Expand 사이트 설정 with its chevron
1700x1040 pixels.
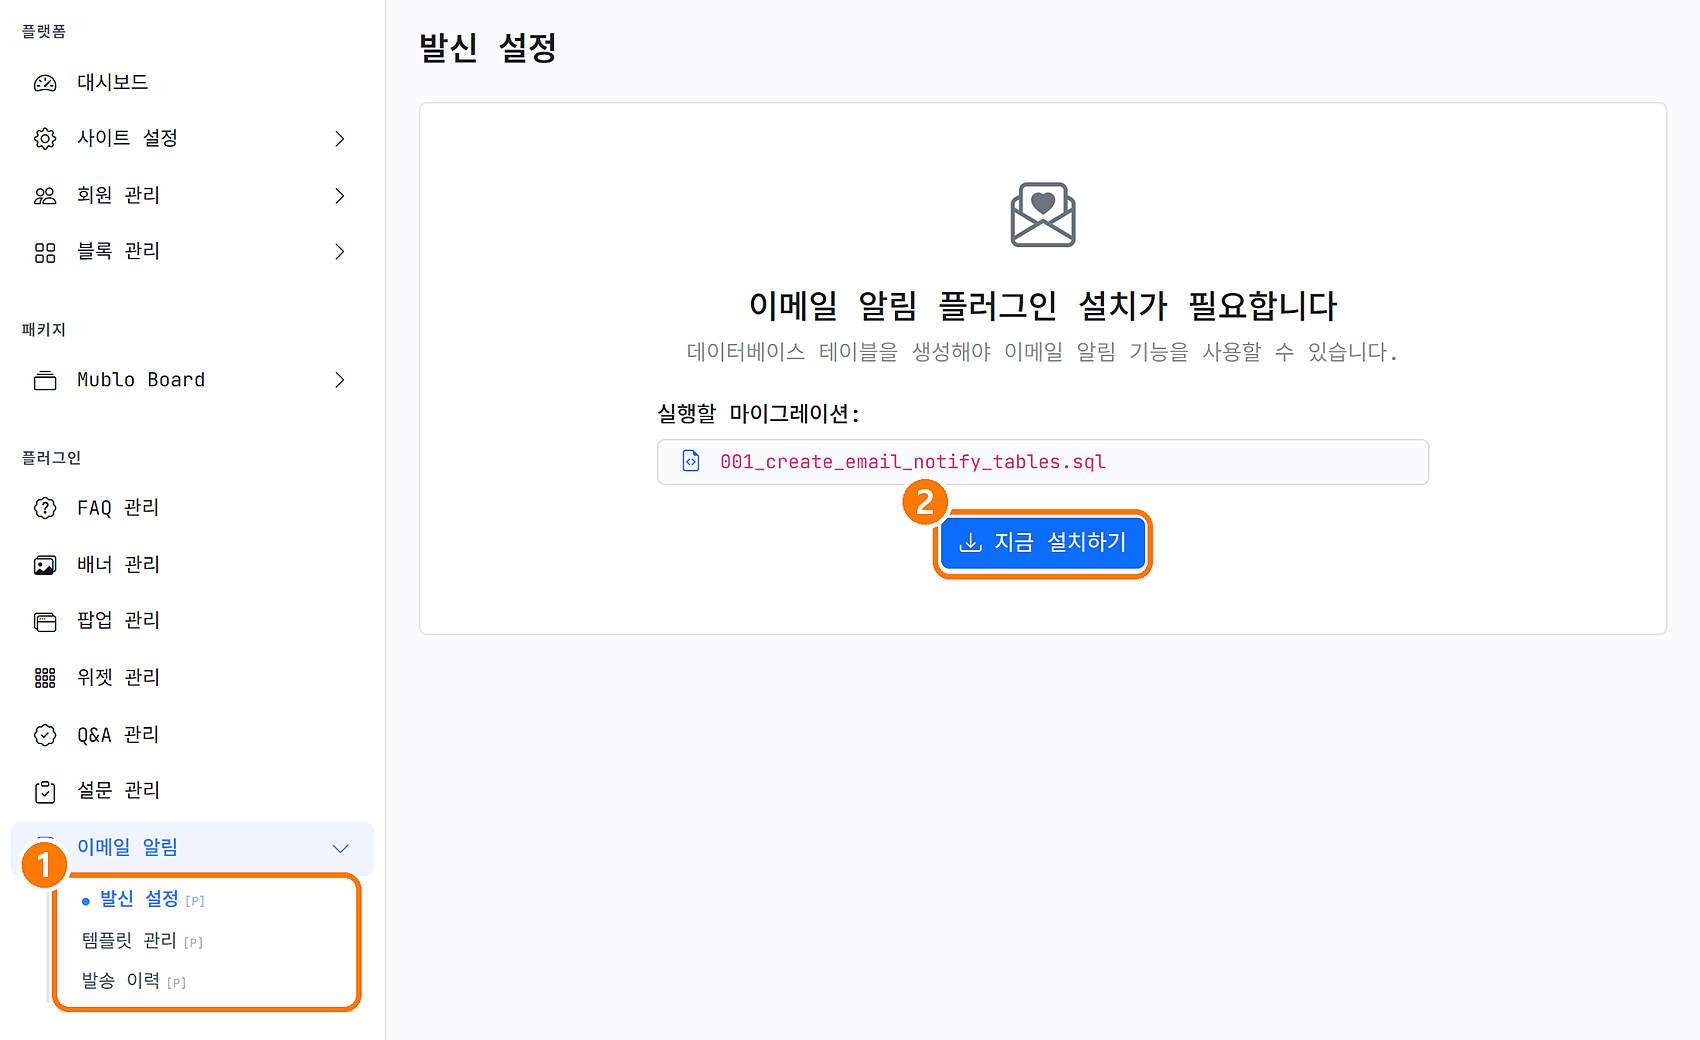click(340, 139)
